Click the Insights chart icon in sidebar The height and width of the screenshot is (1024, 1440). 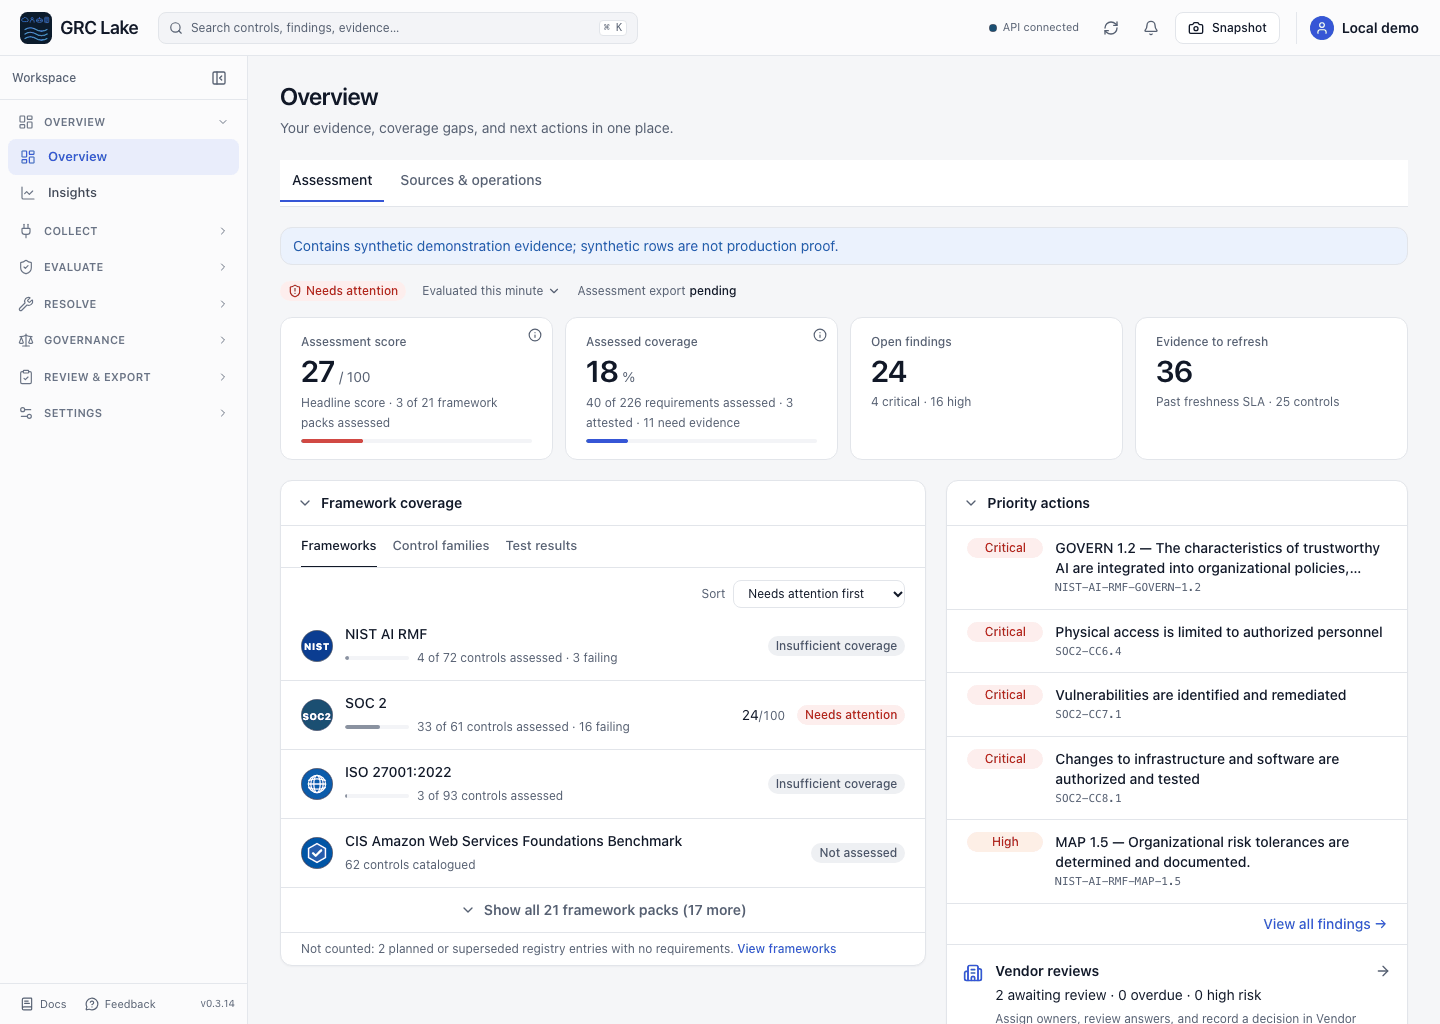tap(28, 193)
